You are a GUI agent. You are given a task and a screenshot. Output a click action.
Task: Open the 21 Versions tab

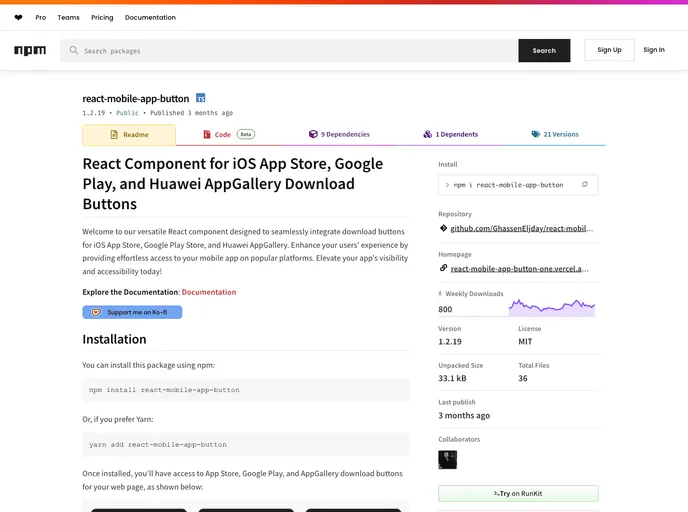[555, 134]
